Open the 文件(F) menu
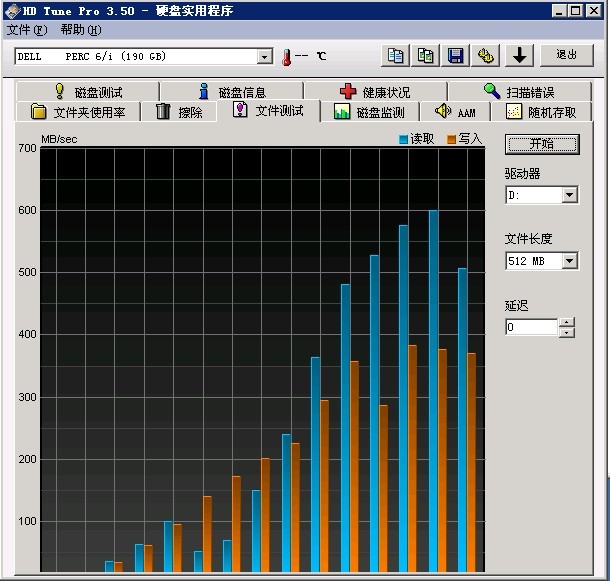Screen dimensions: 610x581 coord(27,30)
